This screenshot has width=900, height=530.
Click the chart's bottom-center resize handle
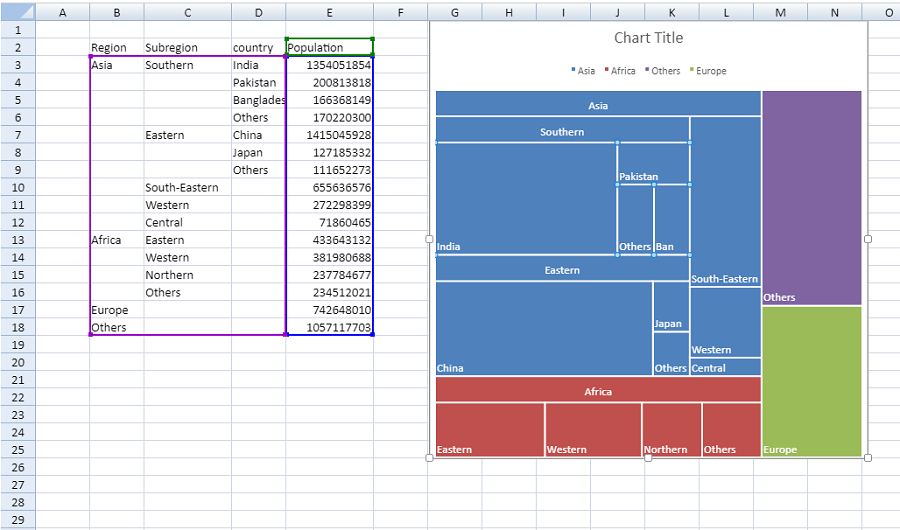coord(648,458)
